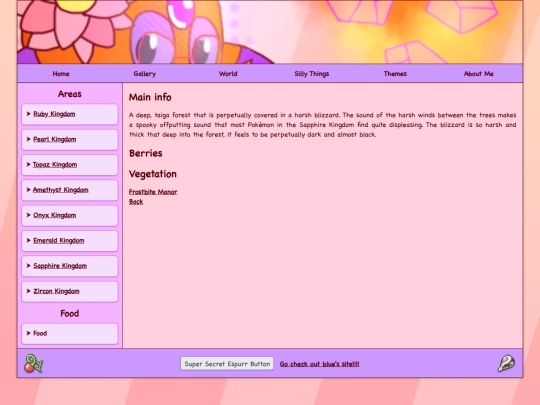540x405 pixels.
Task: Click the Back link
Action: 136,202
